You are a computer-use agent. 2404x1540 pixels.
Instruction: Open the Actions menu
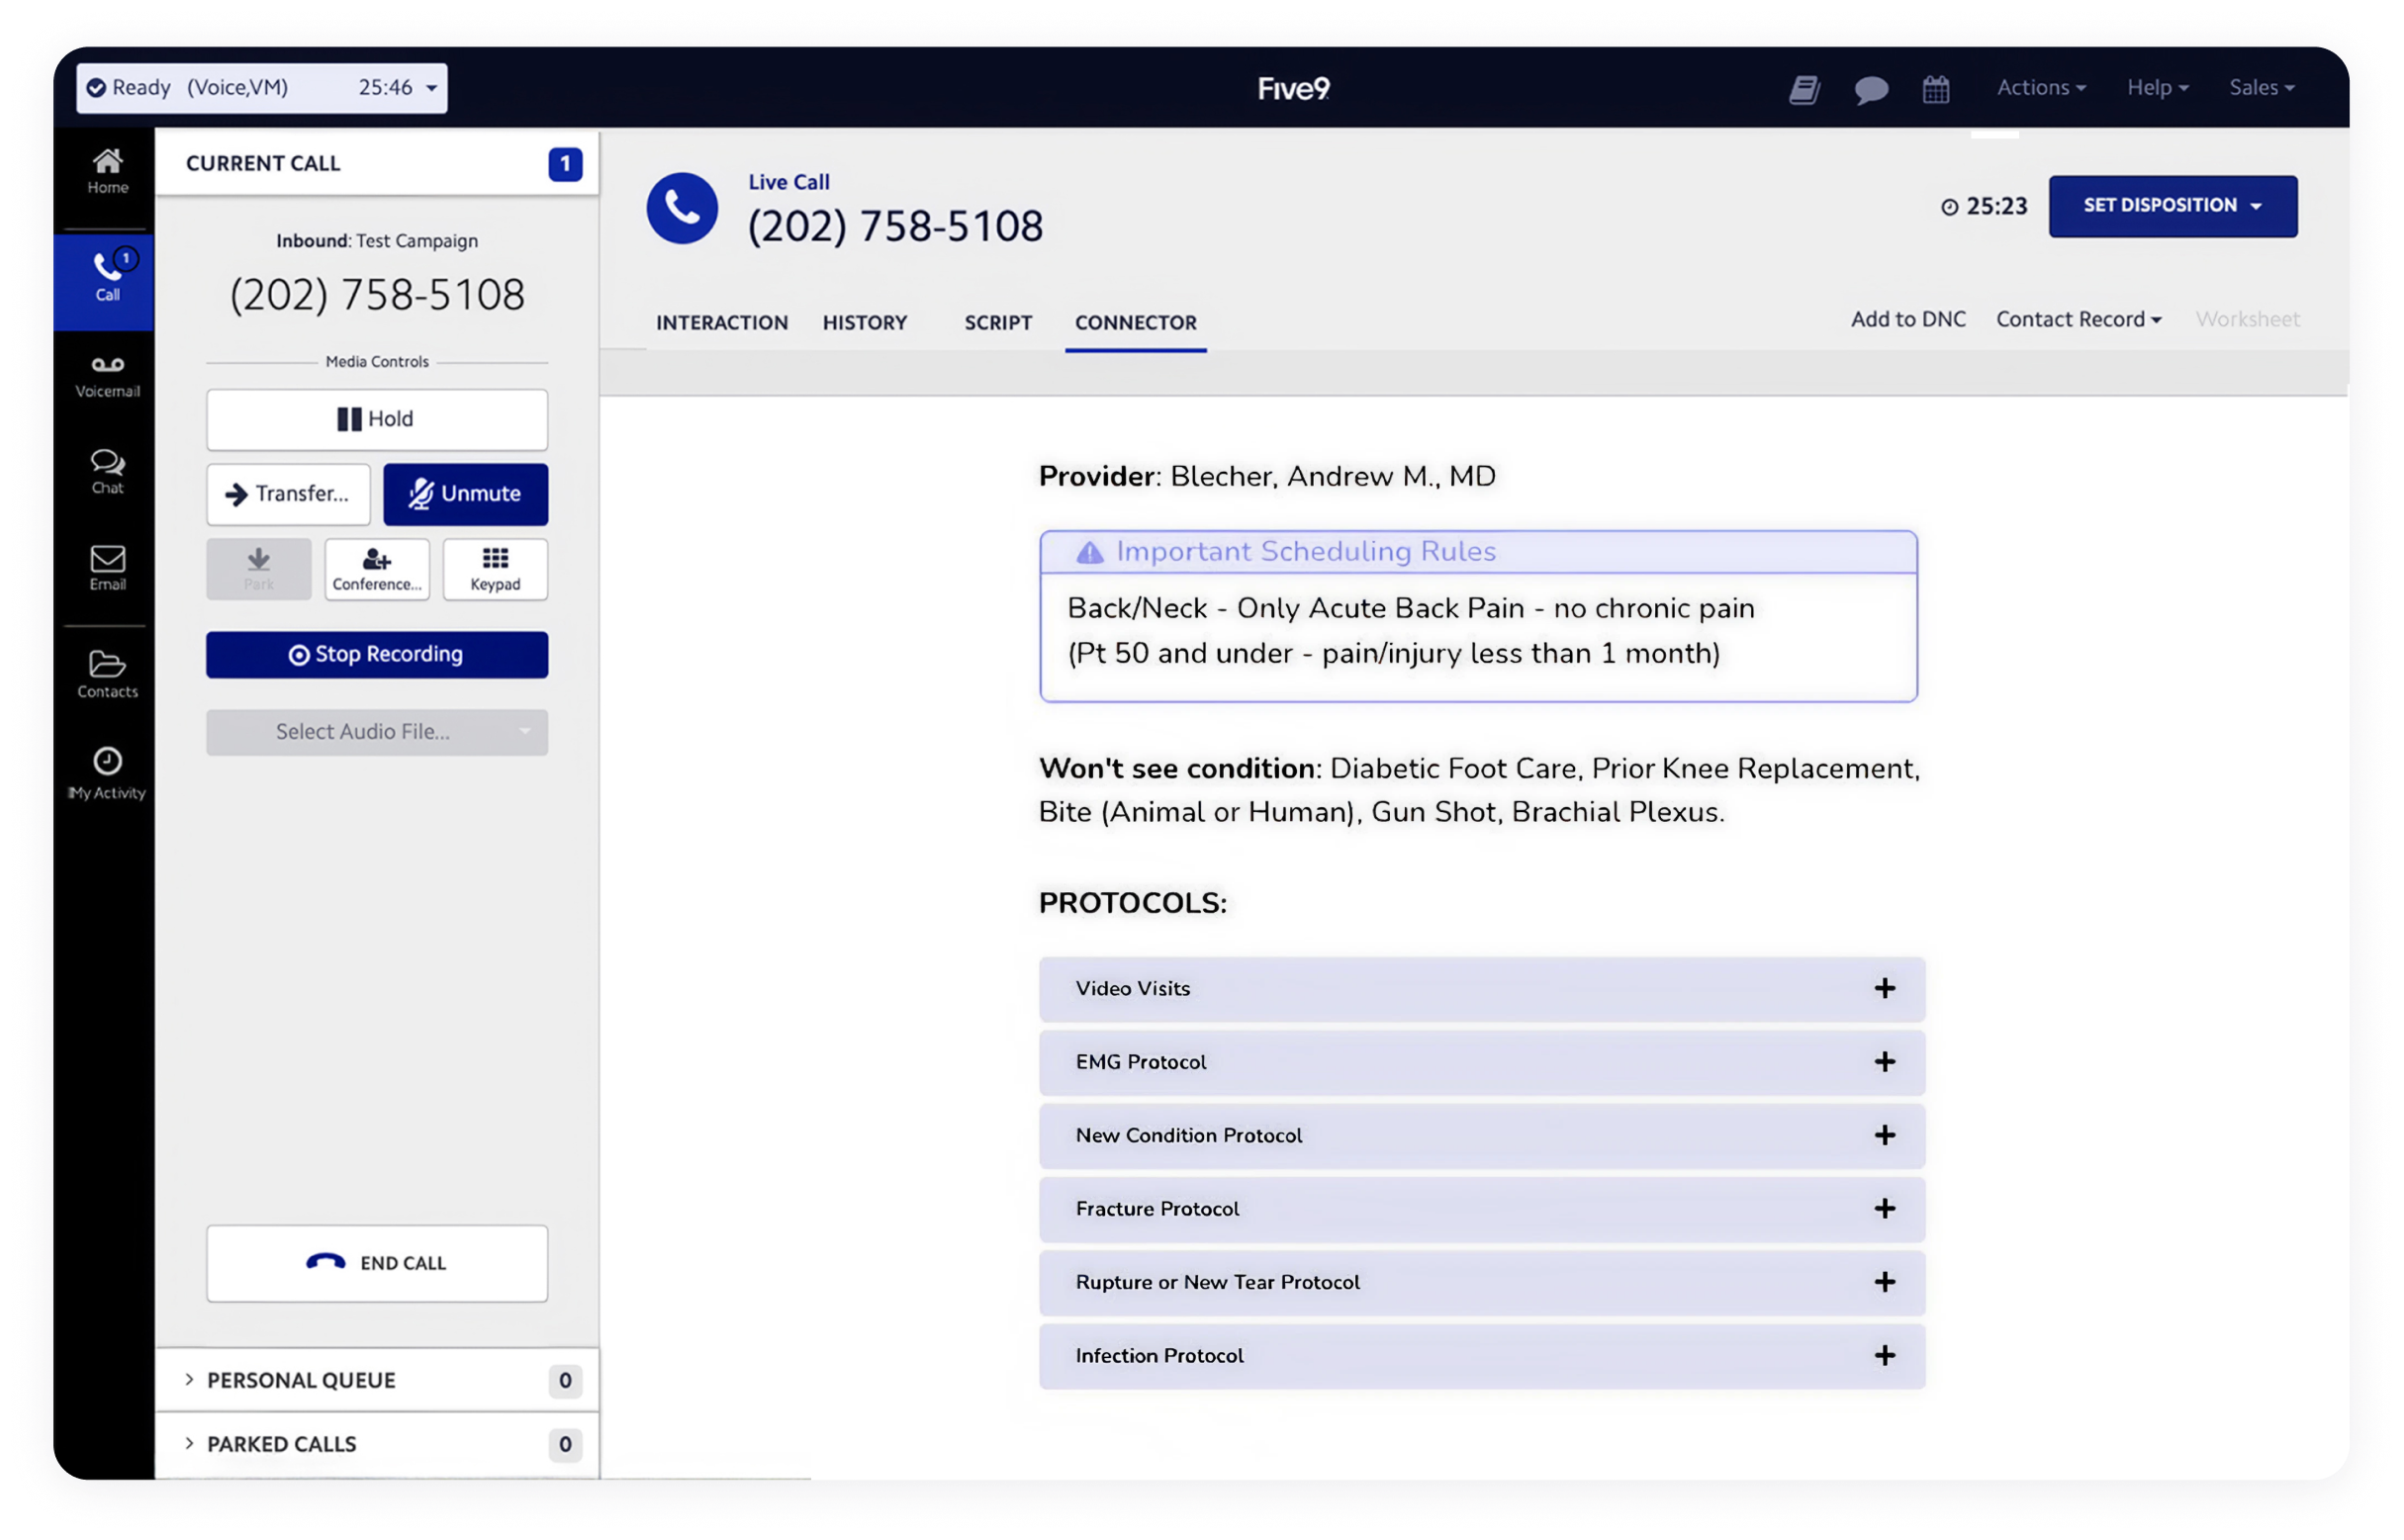point(2040,88)
